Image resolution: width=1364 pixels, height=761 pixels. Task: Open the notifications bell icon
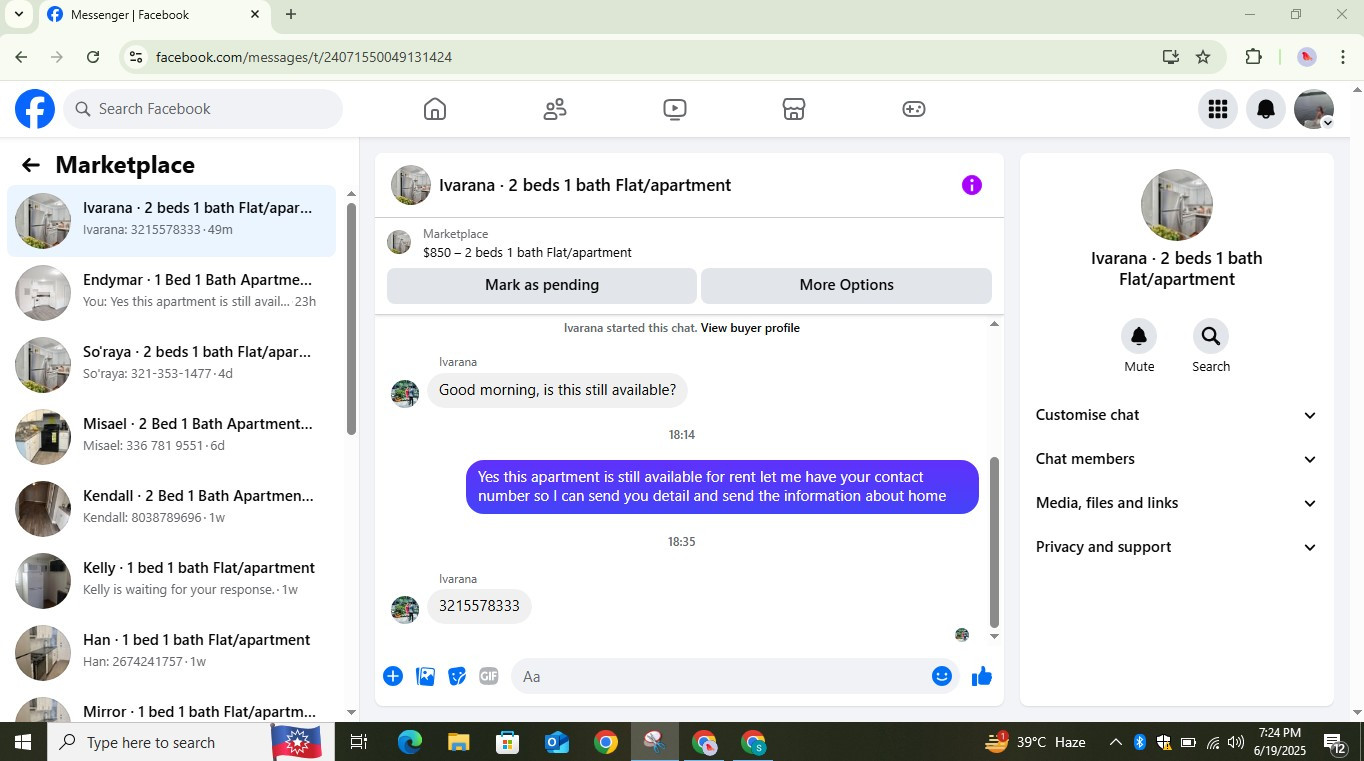[1265, 109]
